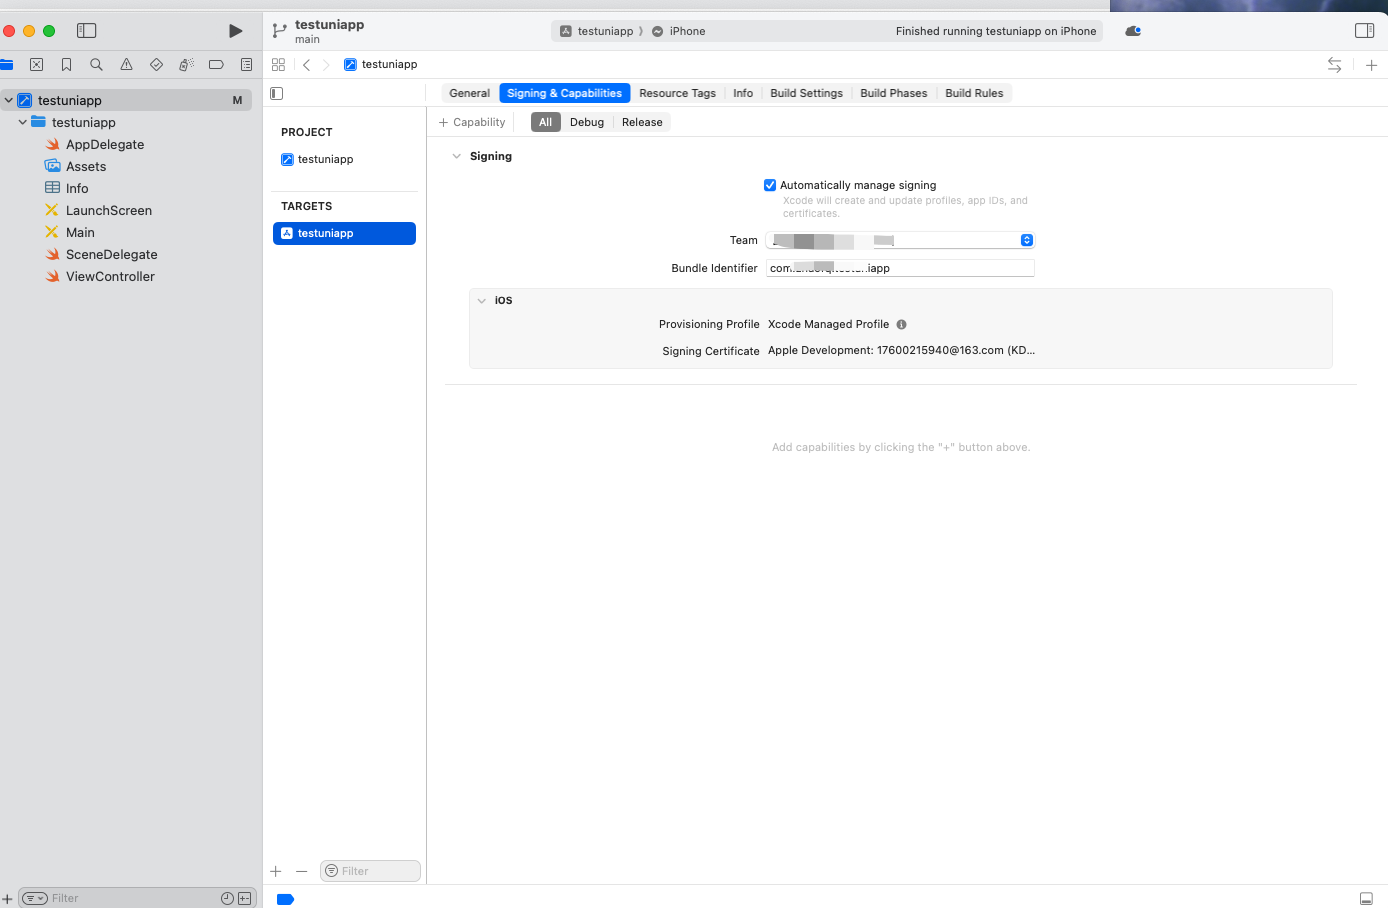The image size is (1388, 908).
Task: Open the Build Phases tab
Action: 893,93
